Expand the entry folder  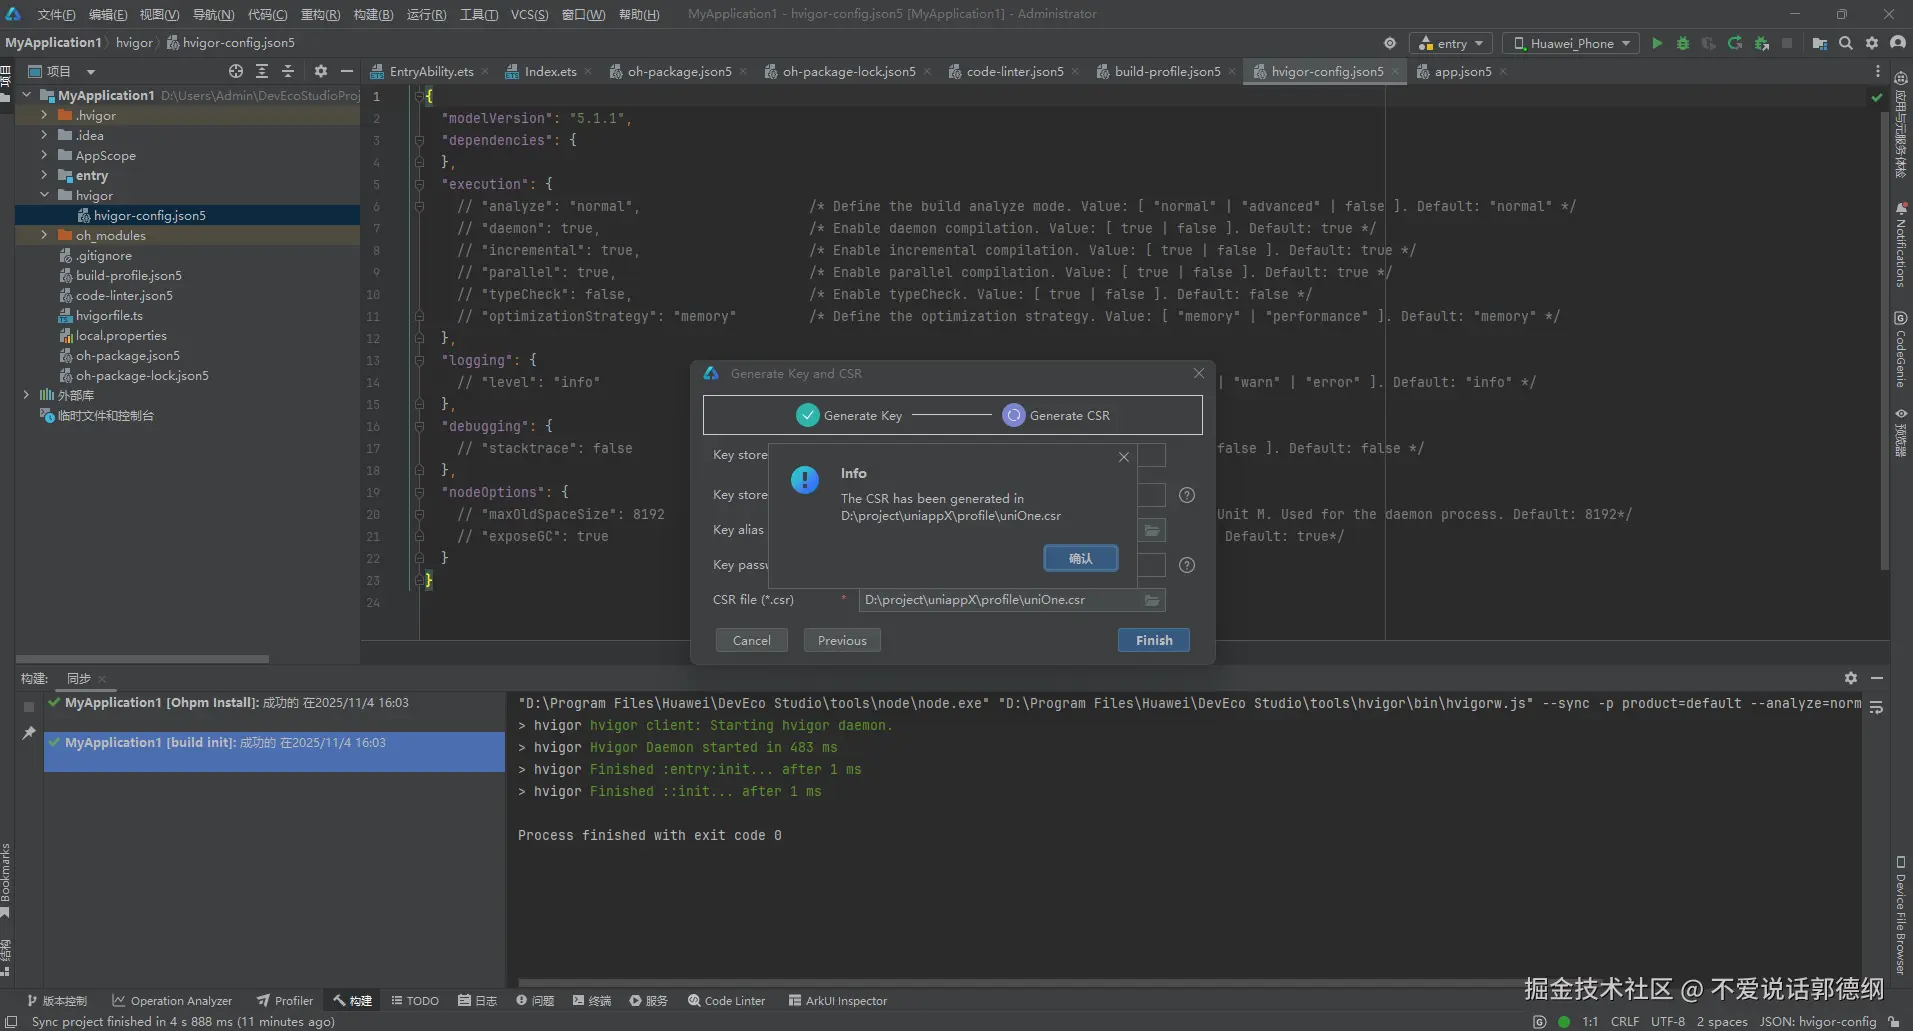tap(44, 175)
